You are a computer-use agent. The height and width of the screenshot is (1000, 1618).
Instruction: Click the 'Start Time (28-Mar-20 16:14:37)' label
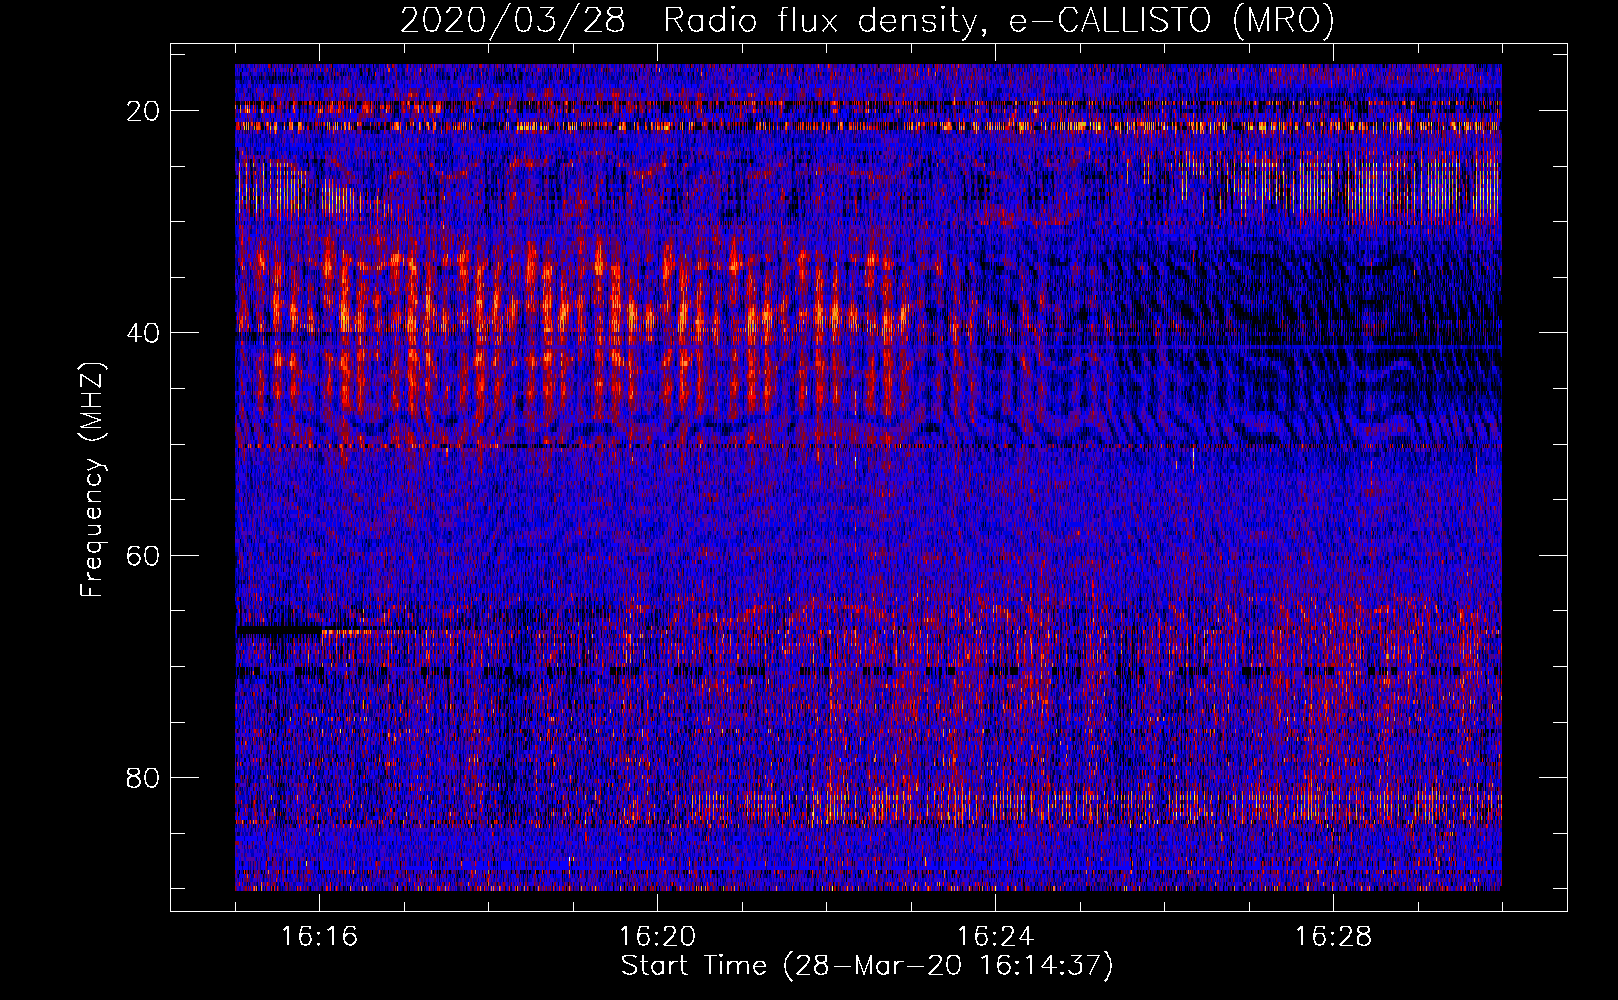[868, 966]
